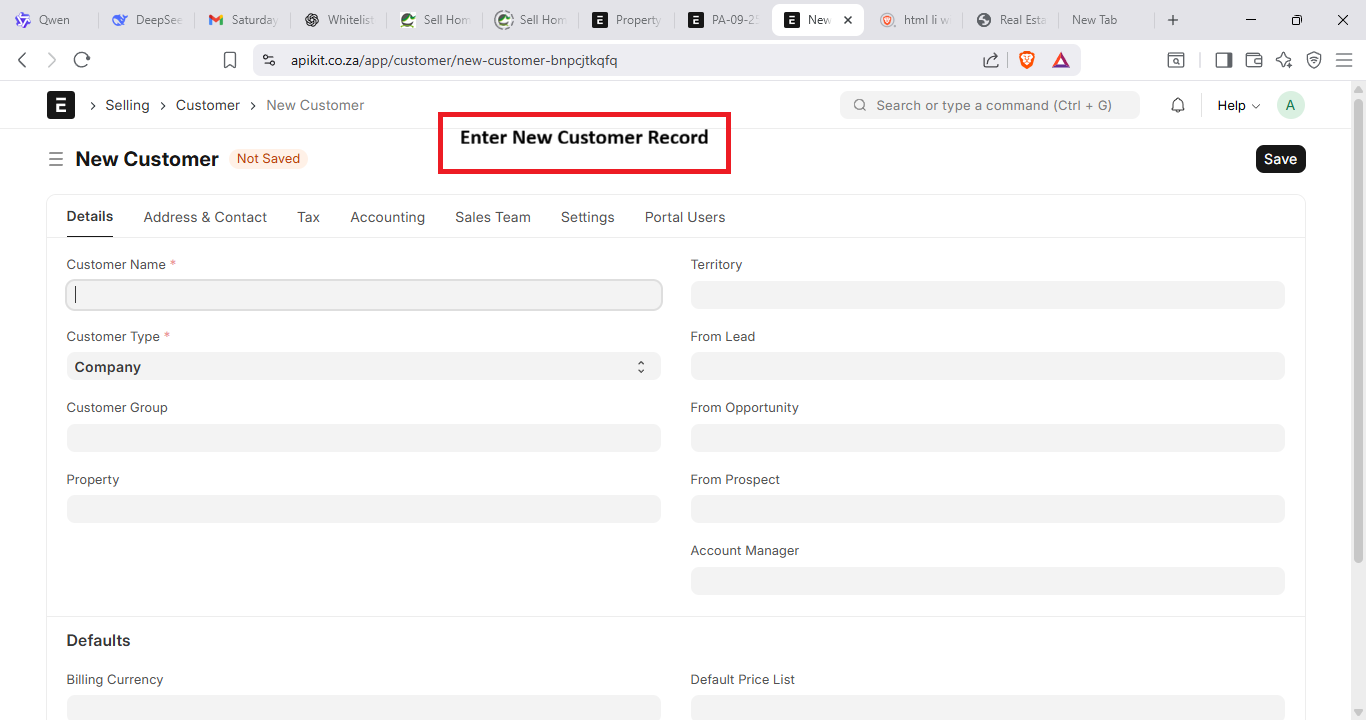Click the ERPNext home logo icon
Image resolution: width=1366 pixels, height=720 pixels.
(61, 105)
